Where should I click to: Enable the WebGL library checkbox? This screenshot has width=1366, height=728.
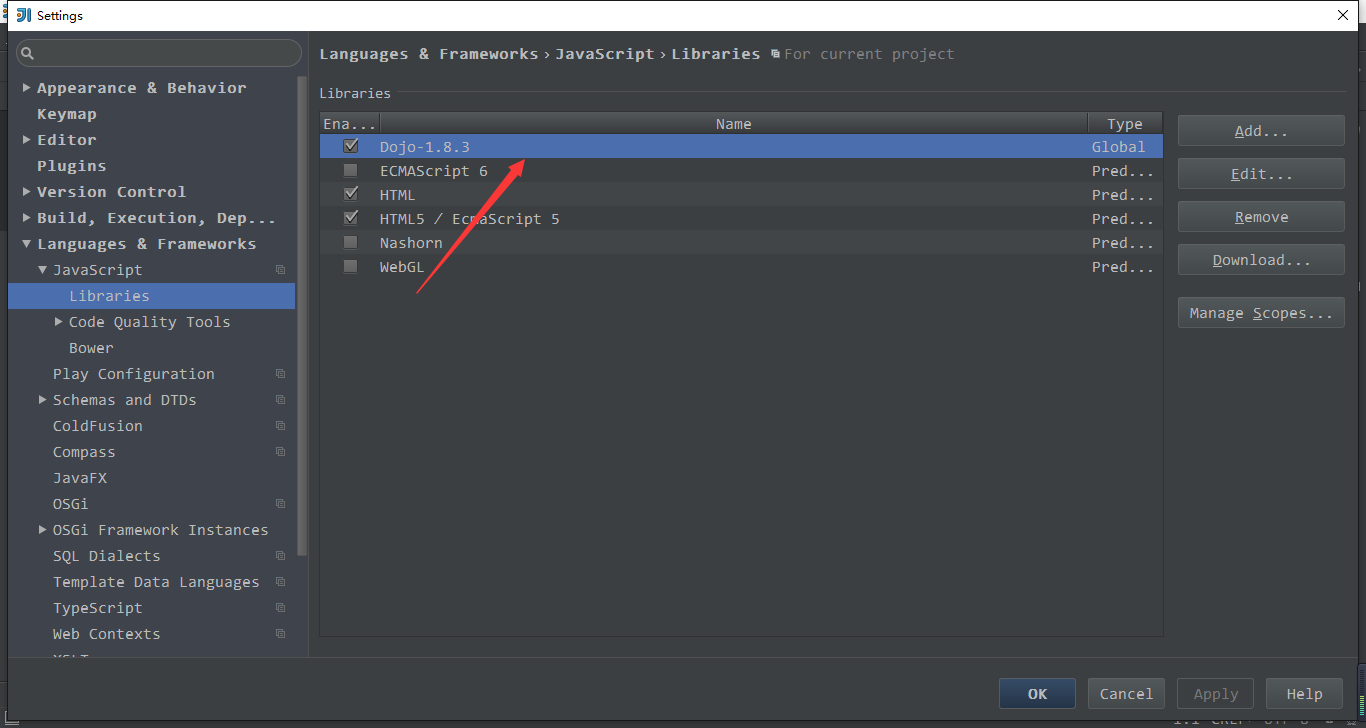coord(350,266)
